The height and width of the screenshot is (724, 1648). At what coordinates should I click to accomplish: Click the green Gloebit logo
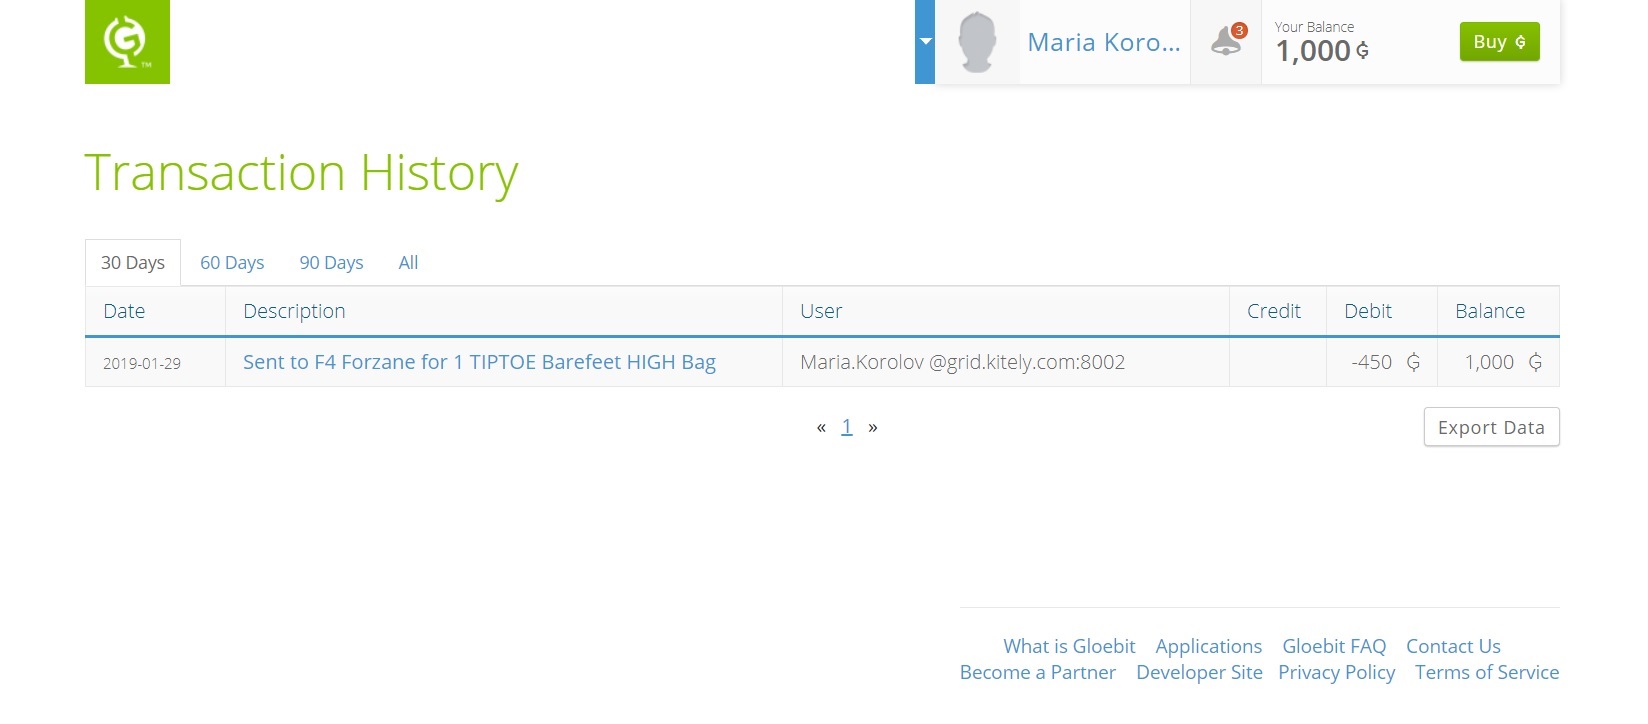[x=127, y=42]
